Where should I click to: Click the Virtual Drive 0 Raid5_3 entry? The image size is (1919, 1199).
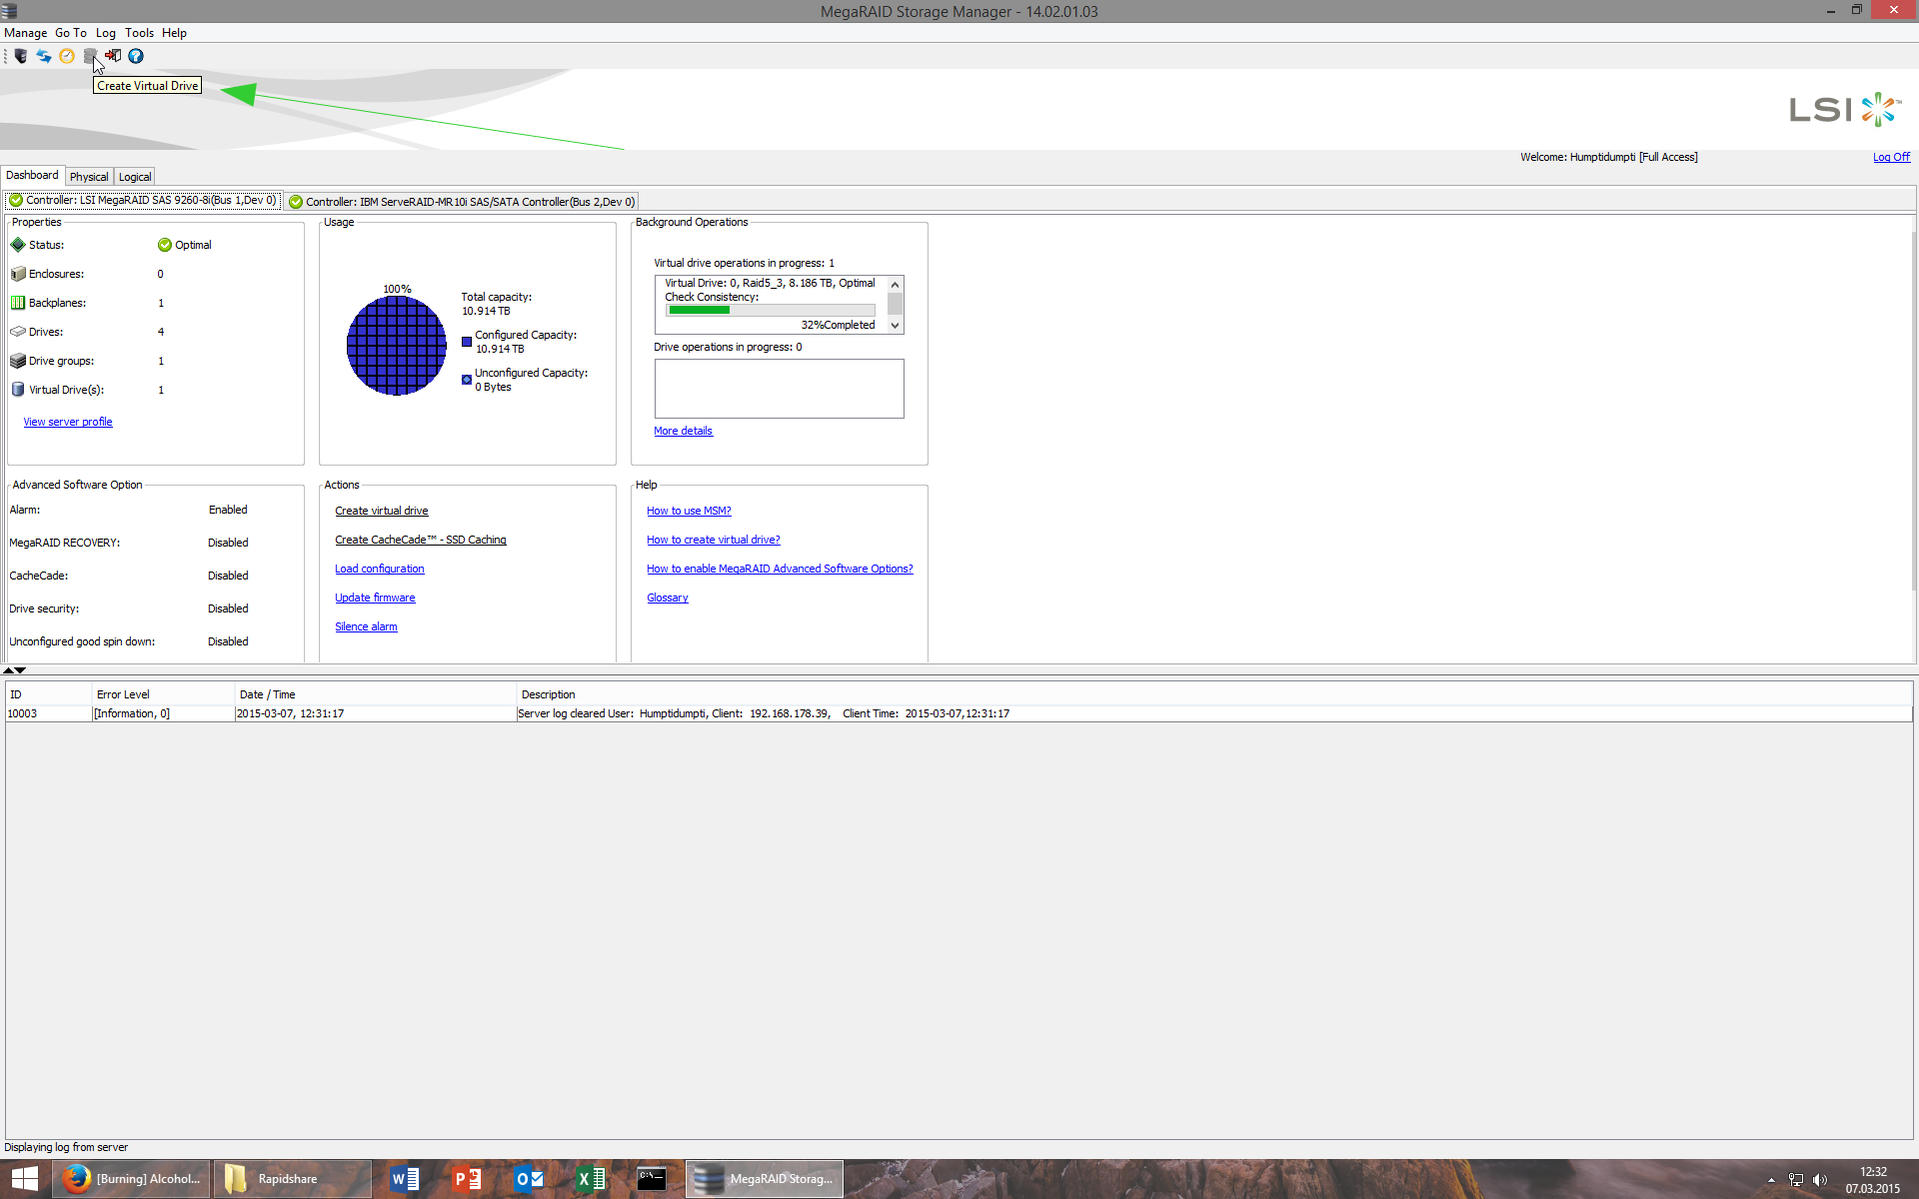769,283
